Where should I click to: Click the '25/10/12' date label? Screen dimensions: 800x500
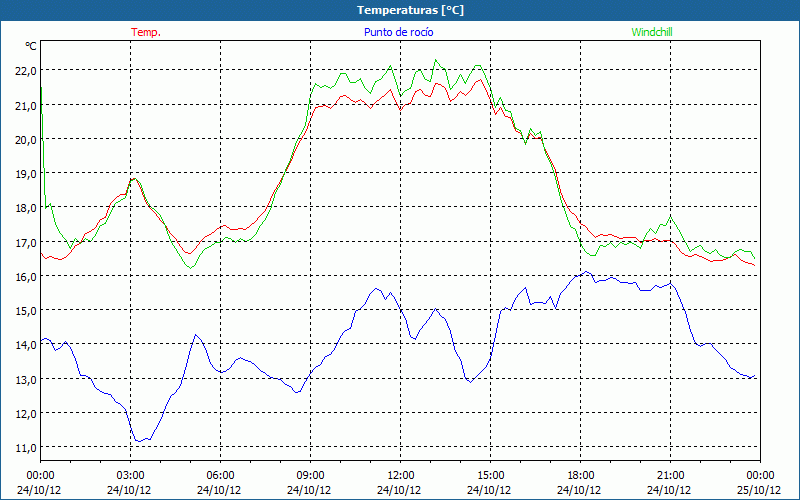[x=760, y=490]
